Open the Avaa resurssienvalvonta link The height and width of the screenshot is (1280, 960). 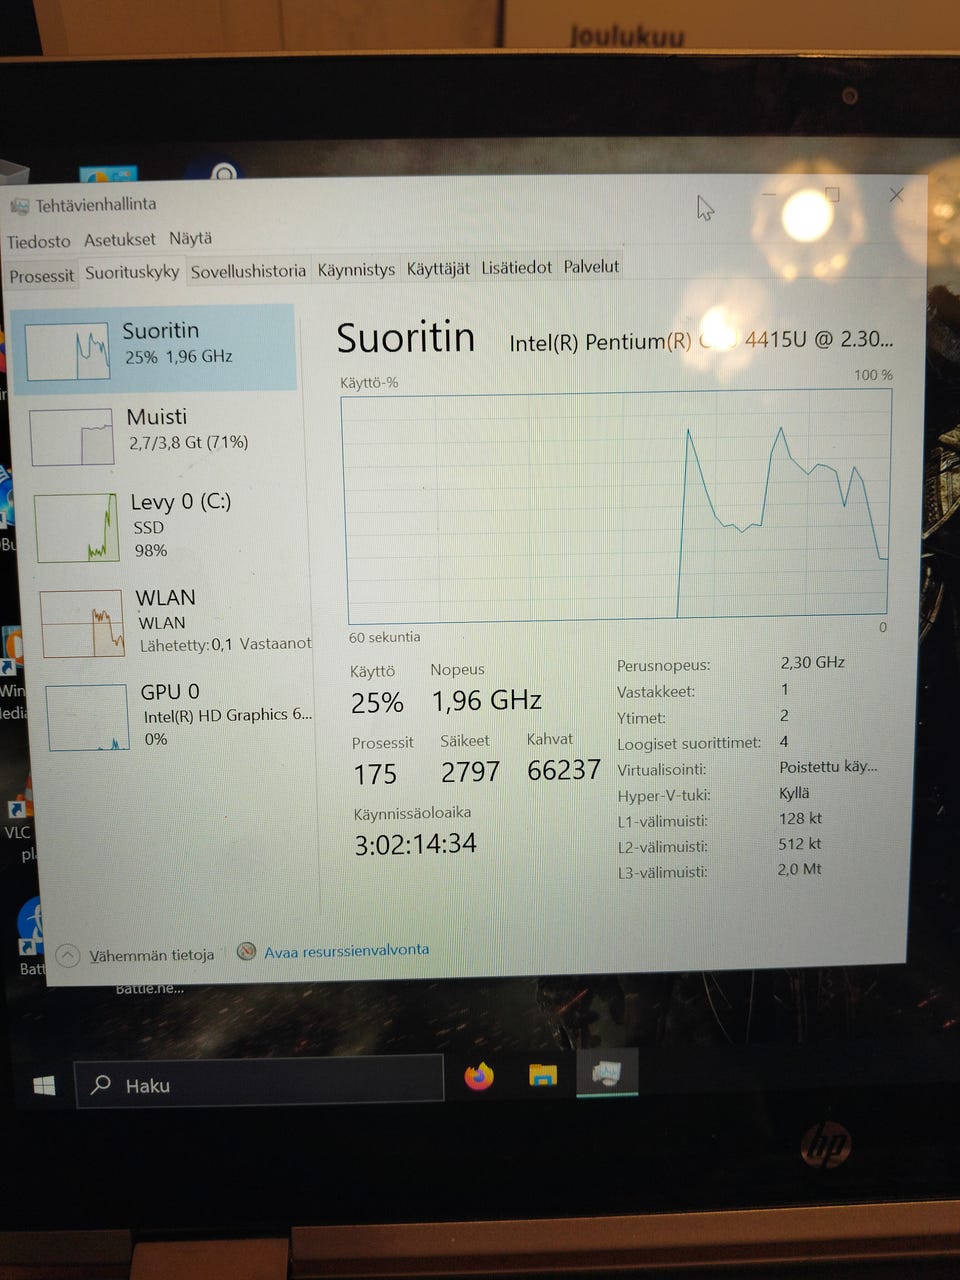coord(346,950)
